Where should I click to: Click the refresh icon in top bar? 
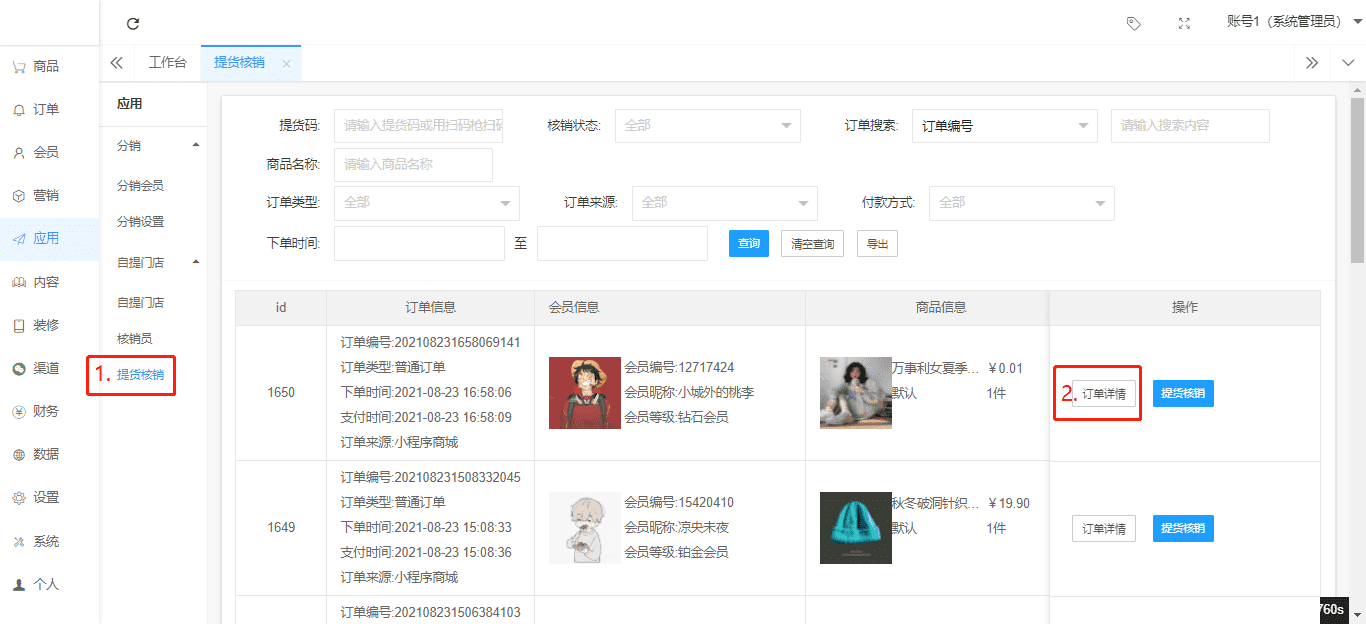click(133, 24)
